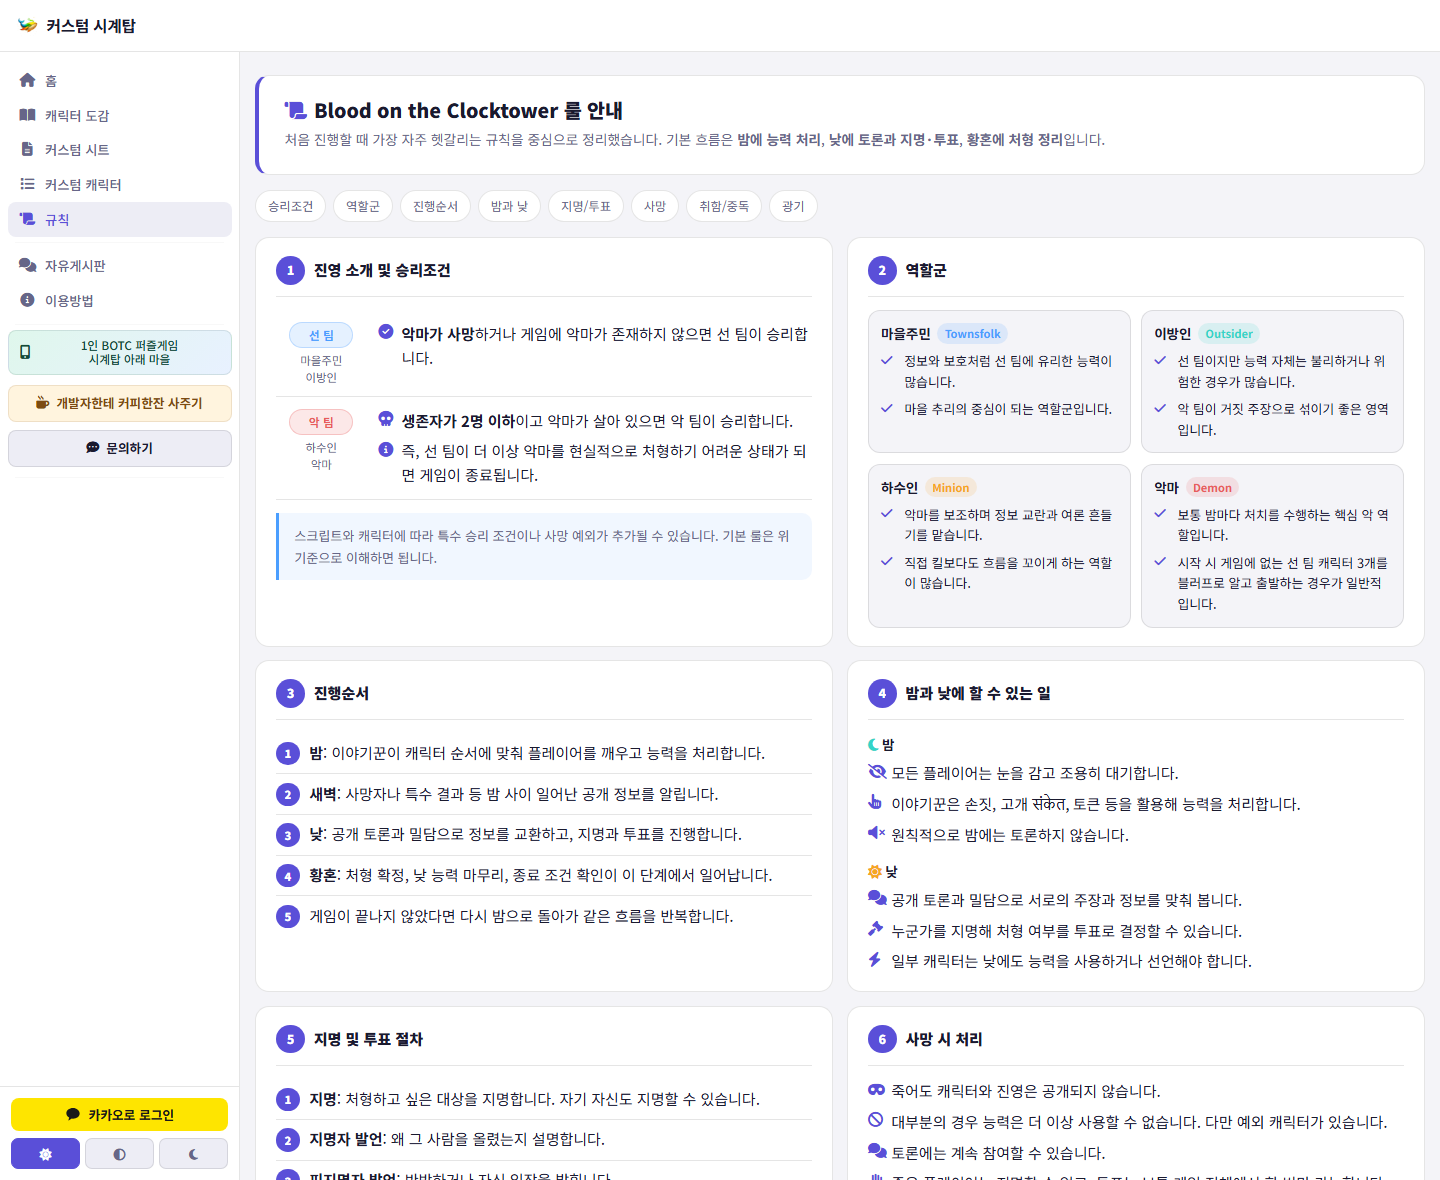Click 개발자한테 커피한잔 사주기 button
Screen dimensions: 1440x1180
point(120,403)
